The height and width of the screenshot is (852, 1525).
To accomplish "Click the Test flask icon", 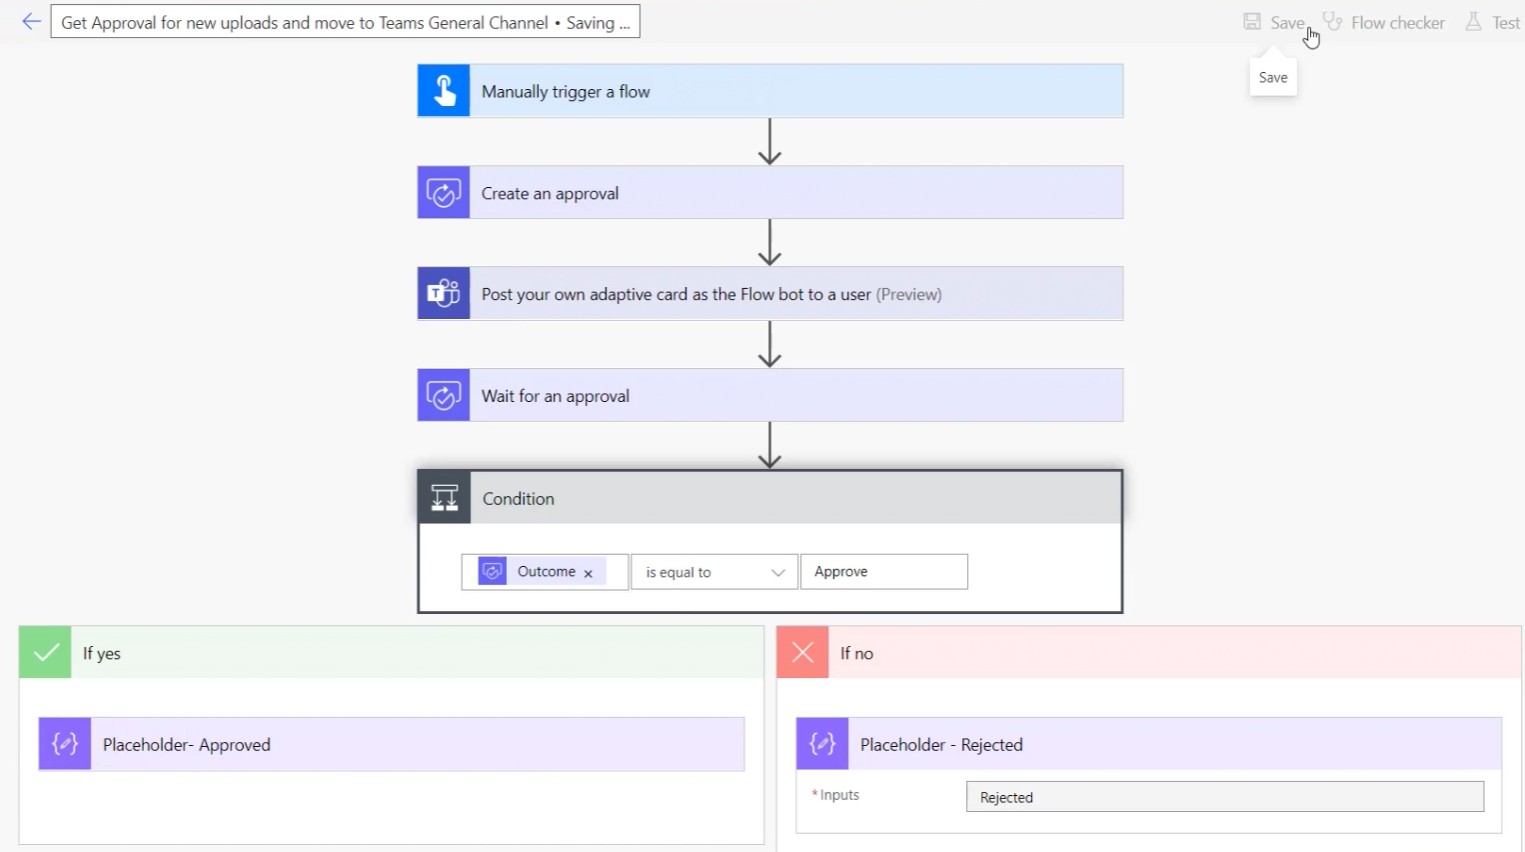I will 1473,21.
